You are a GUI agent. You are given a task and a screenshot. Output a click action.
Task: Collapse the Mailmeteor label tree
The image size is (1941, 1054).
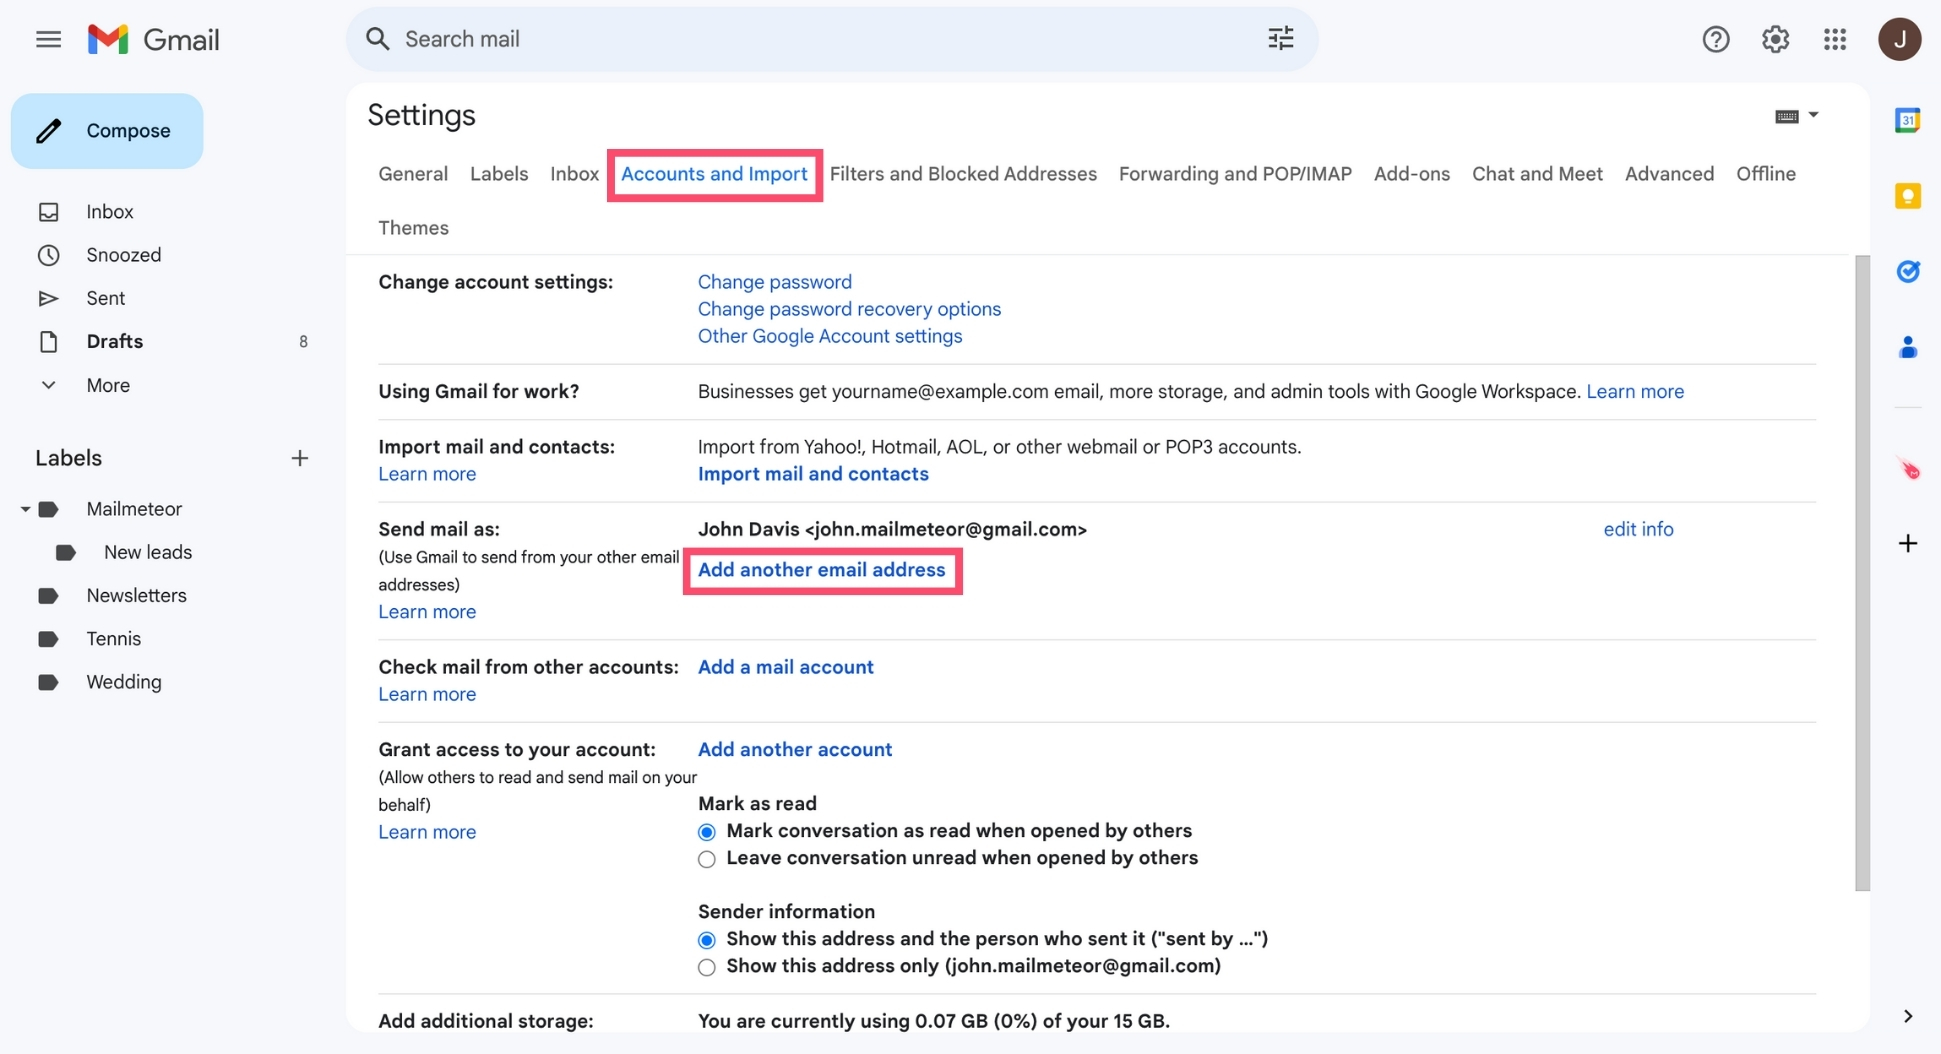[25, 509]
